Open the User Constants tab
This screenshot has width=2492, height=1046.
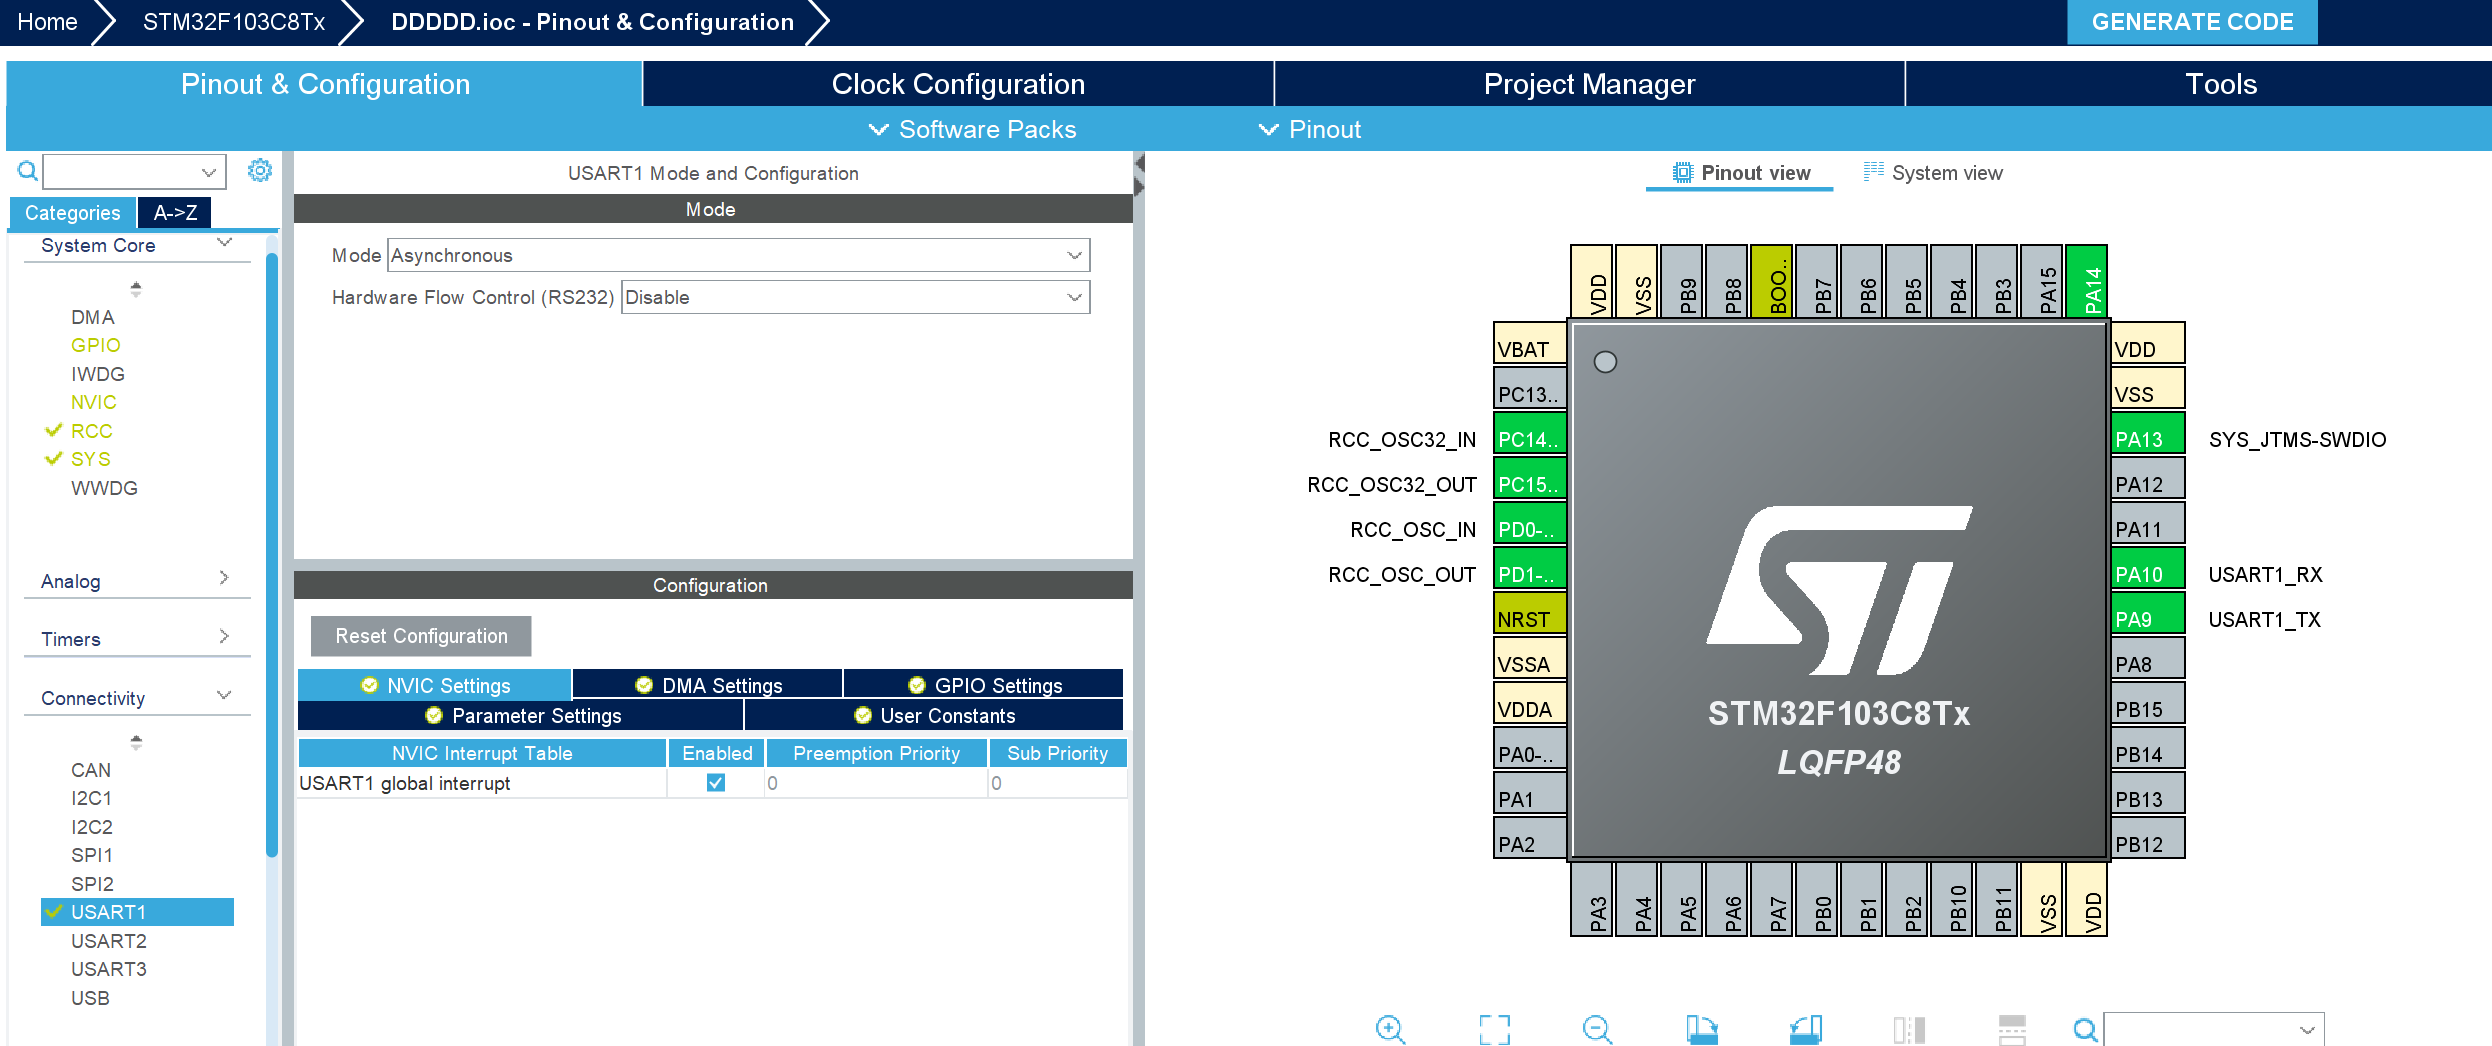point(934,715)
